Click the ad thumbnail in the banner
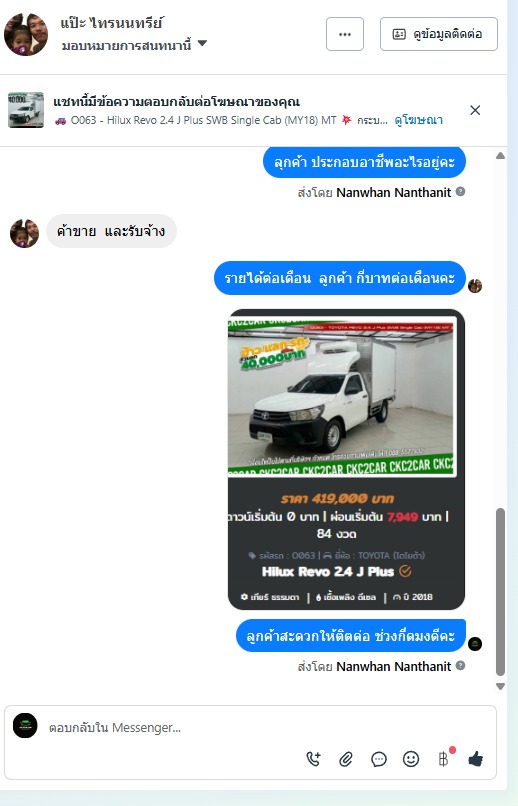This screenshot has height=806, width=518. 26,109
